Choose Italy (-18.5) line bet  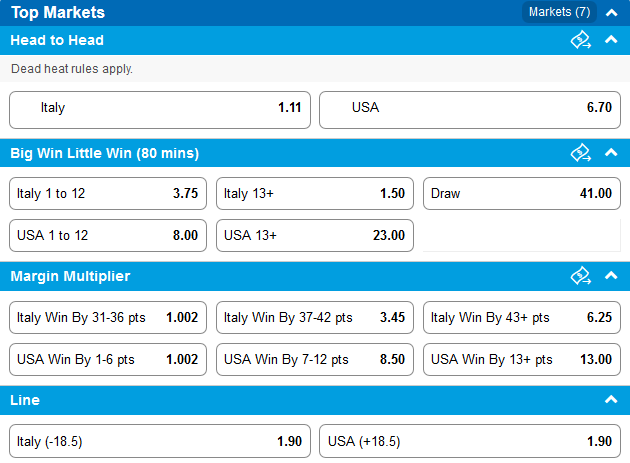[160, 441]
